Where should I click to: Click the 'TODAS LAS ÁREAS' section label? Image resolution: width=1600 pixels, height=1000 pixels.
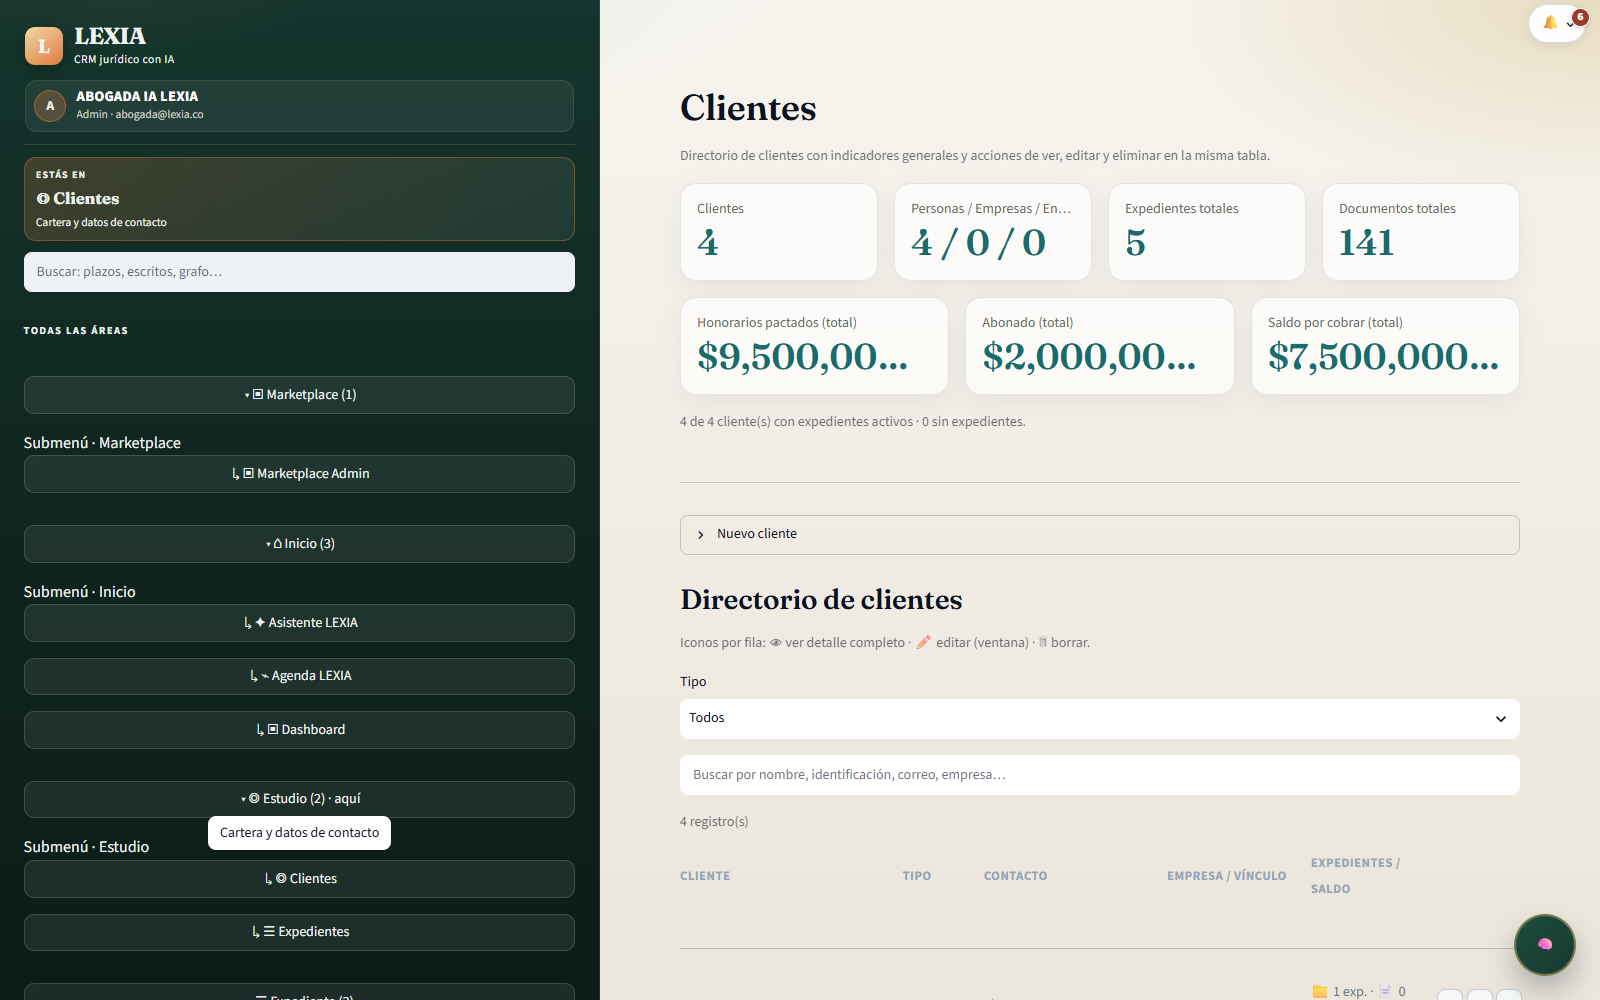pos(76,331)
